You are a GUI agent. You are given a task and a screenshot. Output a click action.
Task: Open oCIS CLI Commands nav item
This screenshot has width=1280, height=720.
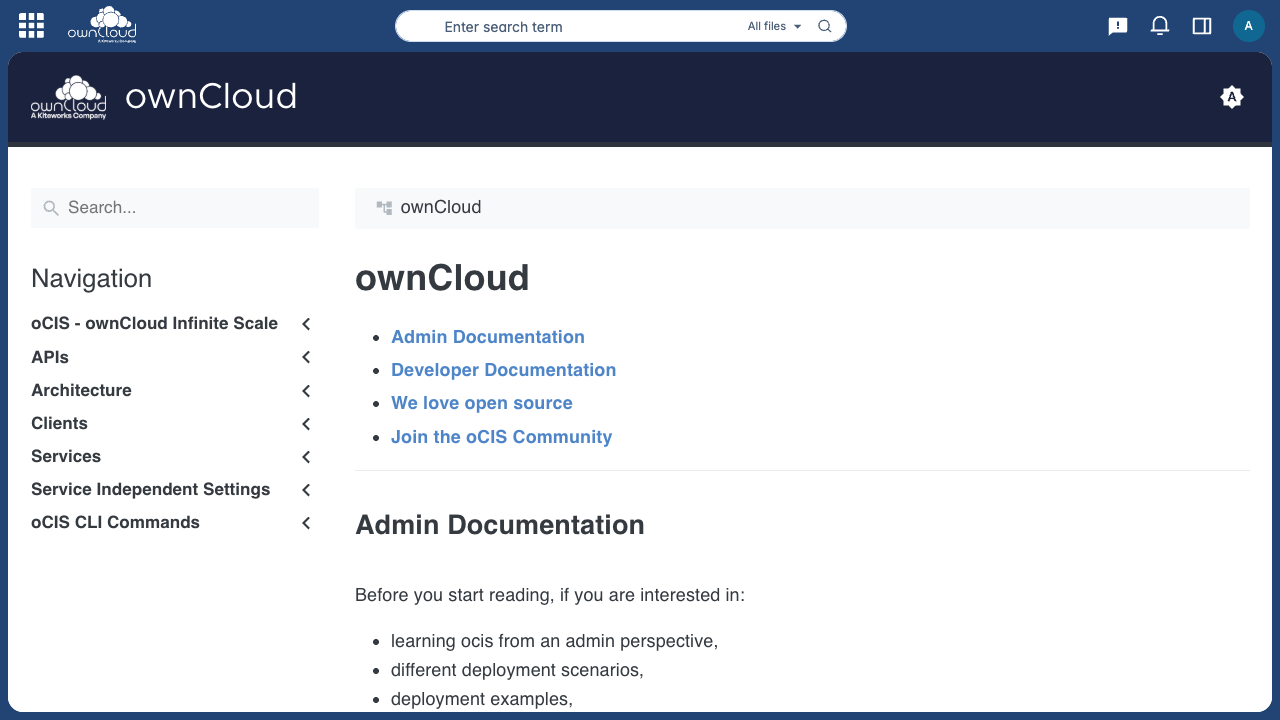point(115,522)
